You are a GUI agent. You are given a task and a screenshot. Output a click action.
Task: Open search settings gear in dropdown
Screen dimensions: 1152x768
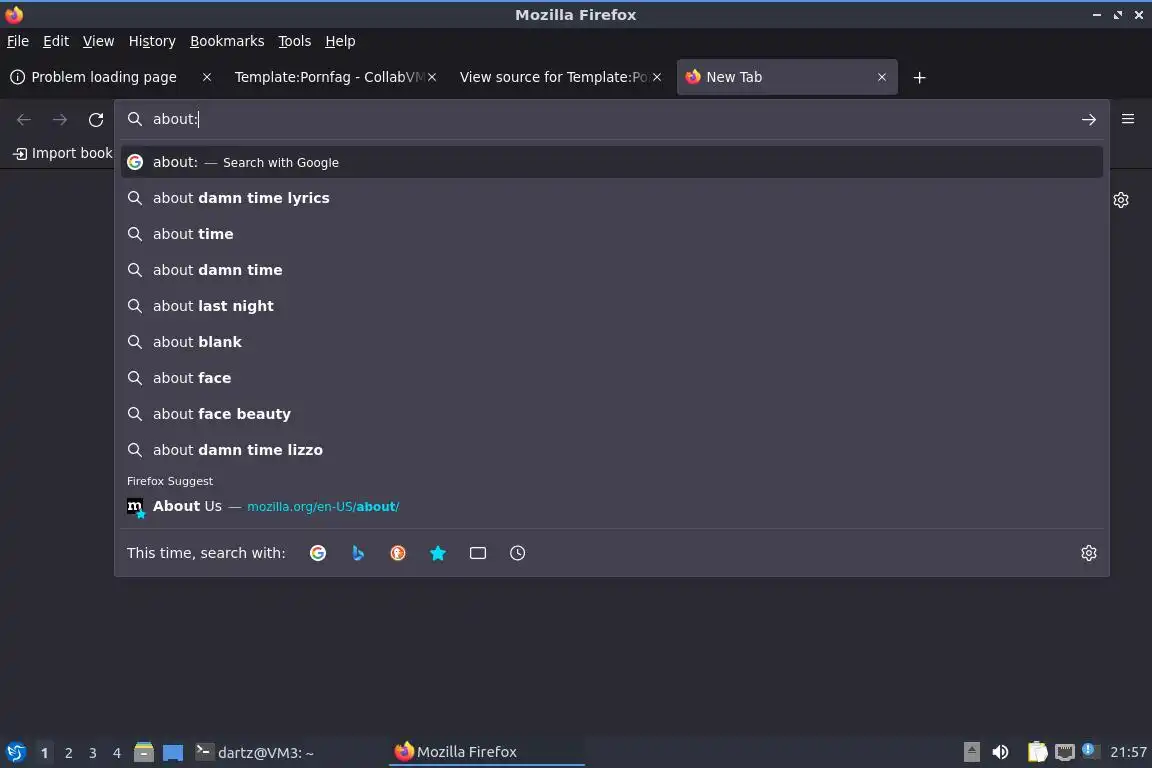pyautogui.click(x=1089, y=553)
